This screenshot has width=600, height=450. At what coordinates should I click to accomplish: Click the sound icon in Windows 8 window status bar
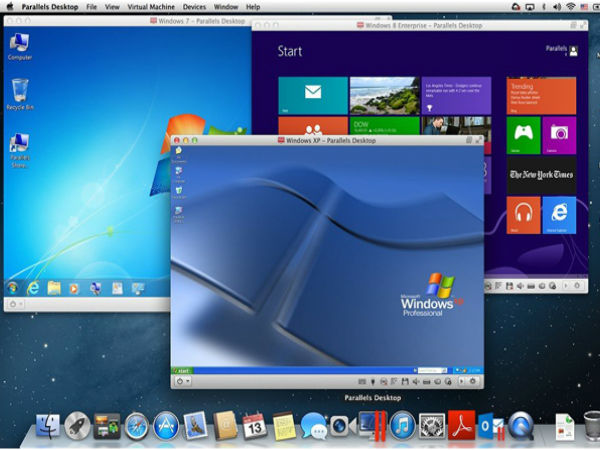[x=520, y=286]
